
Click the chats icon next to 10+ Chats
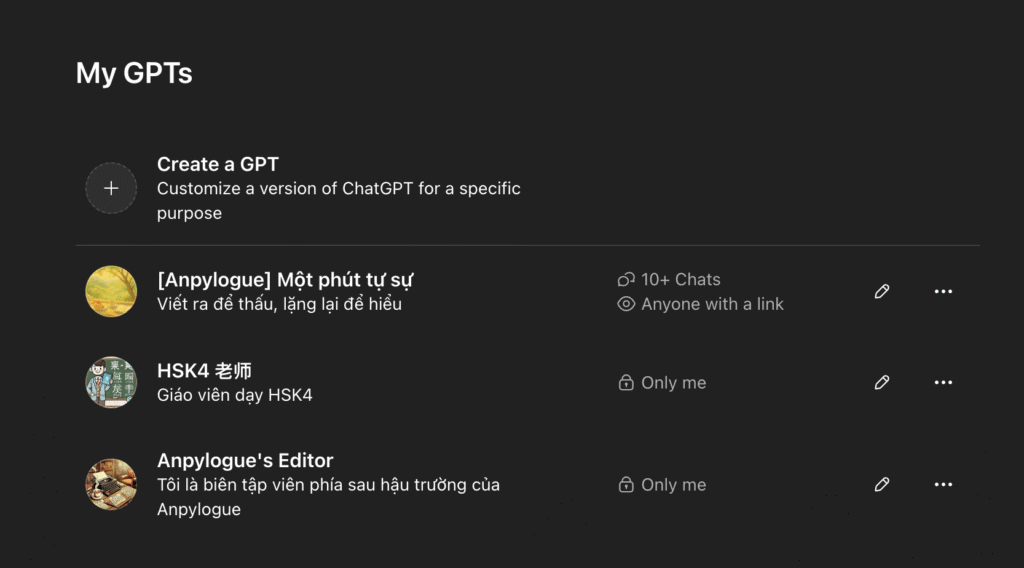pyautogui.click(x=626, y=279)
